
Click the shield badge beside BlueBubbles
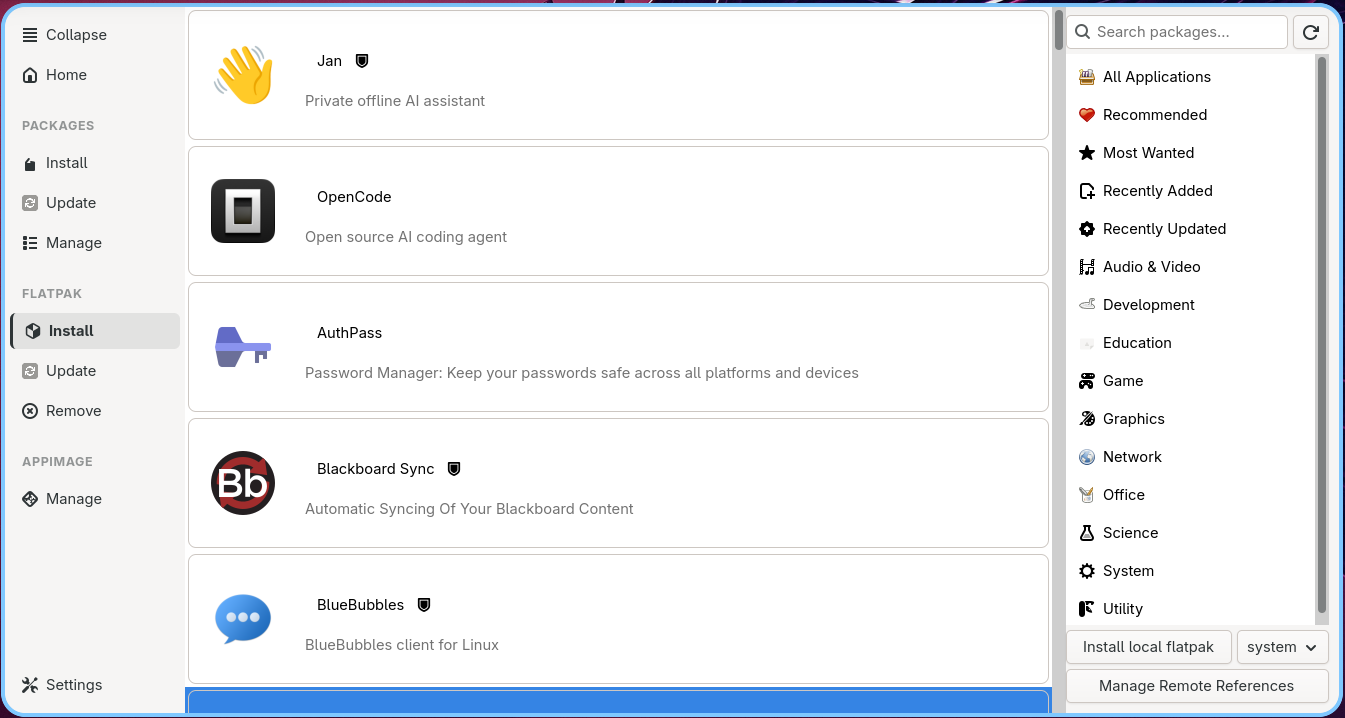click(424, 605)
